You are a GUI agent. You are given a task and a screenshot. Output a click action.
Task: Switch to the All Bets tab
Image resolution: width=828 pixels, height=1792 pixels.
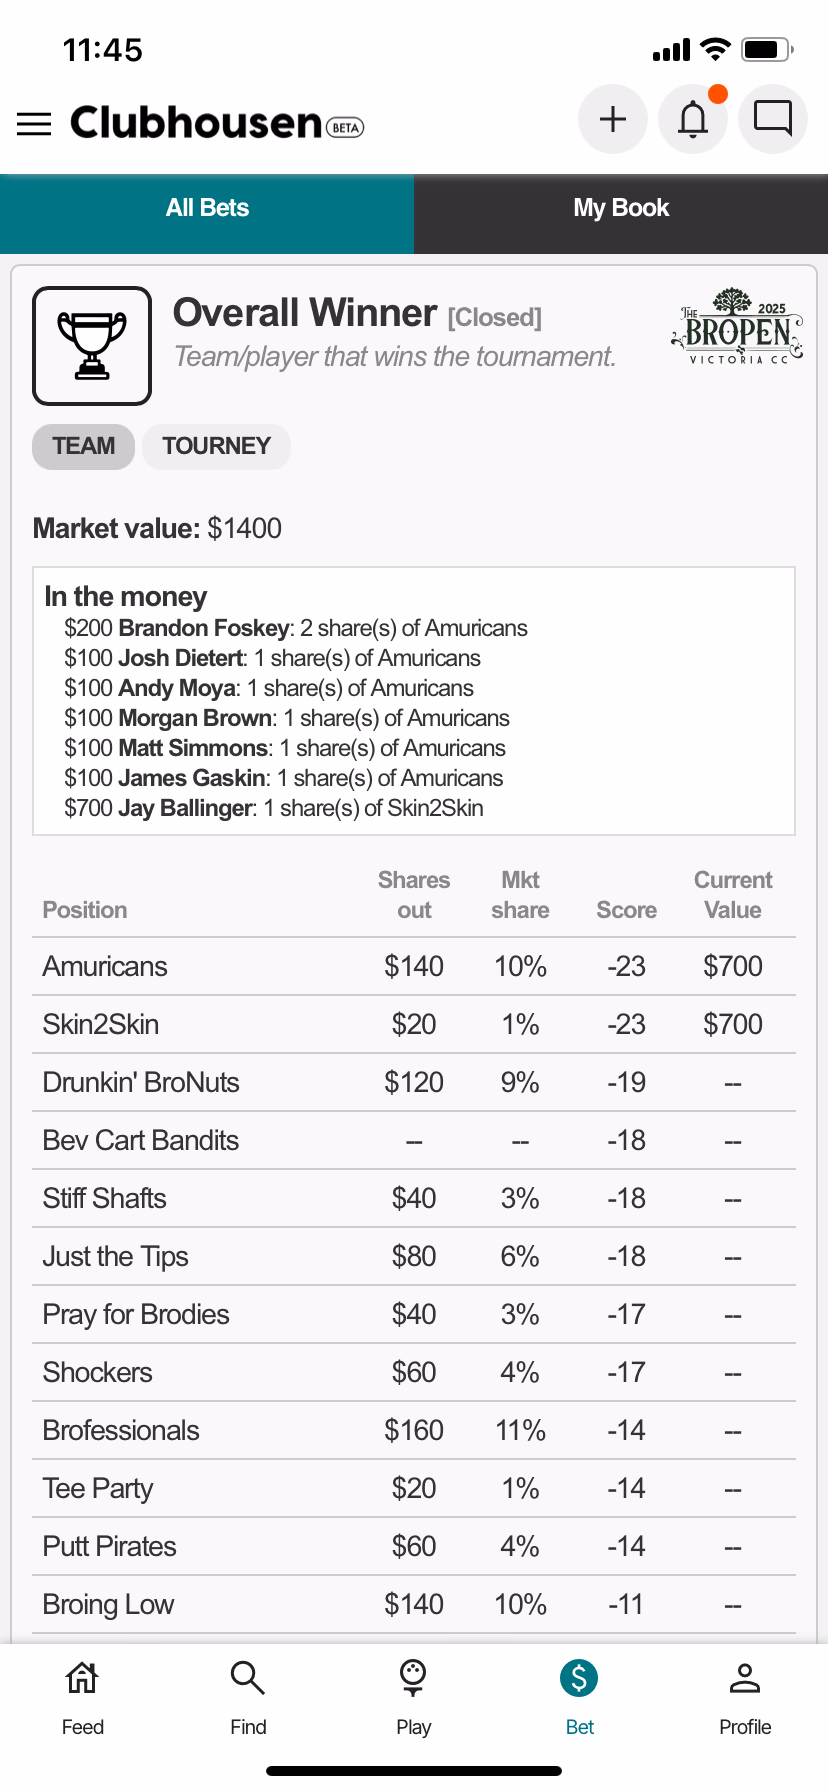(x=207, y=208)
